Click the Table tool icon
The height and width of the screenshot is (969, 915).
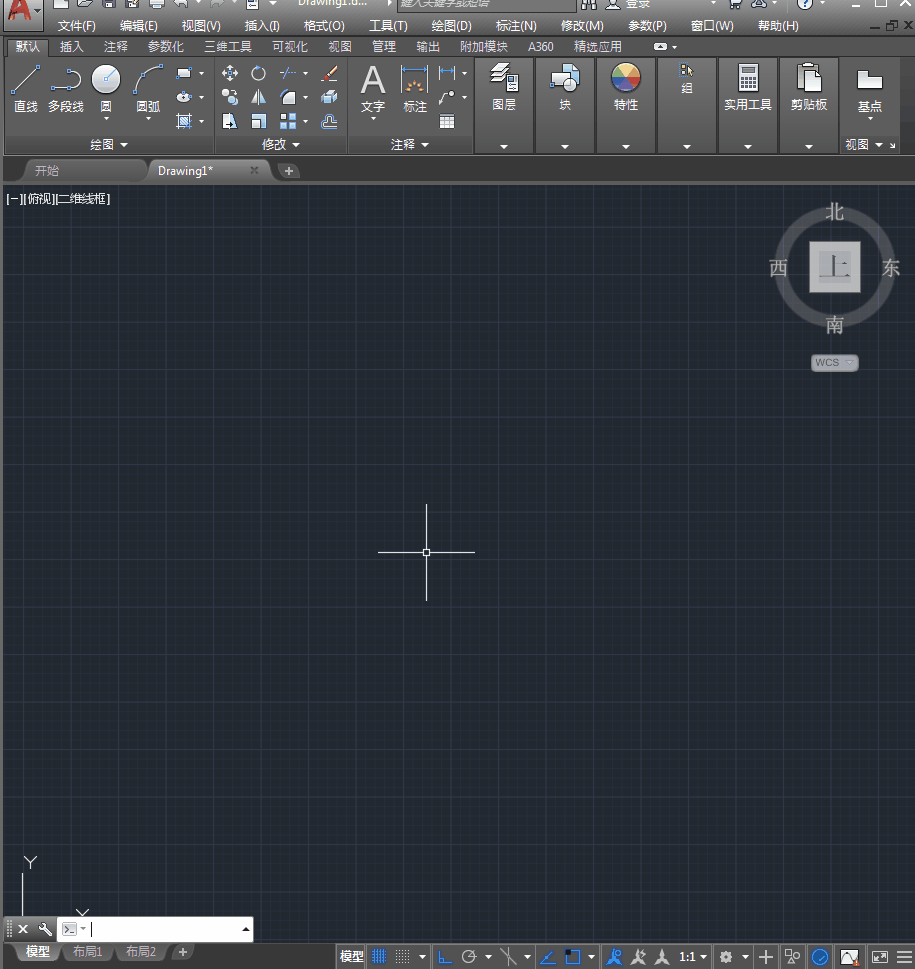447,121
